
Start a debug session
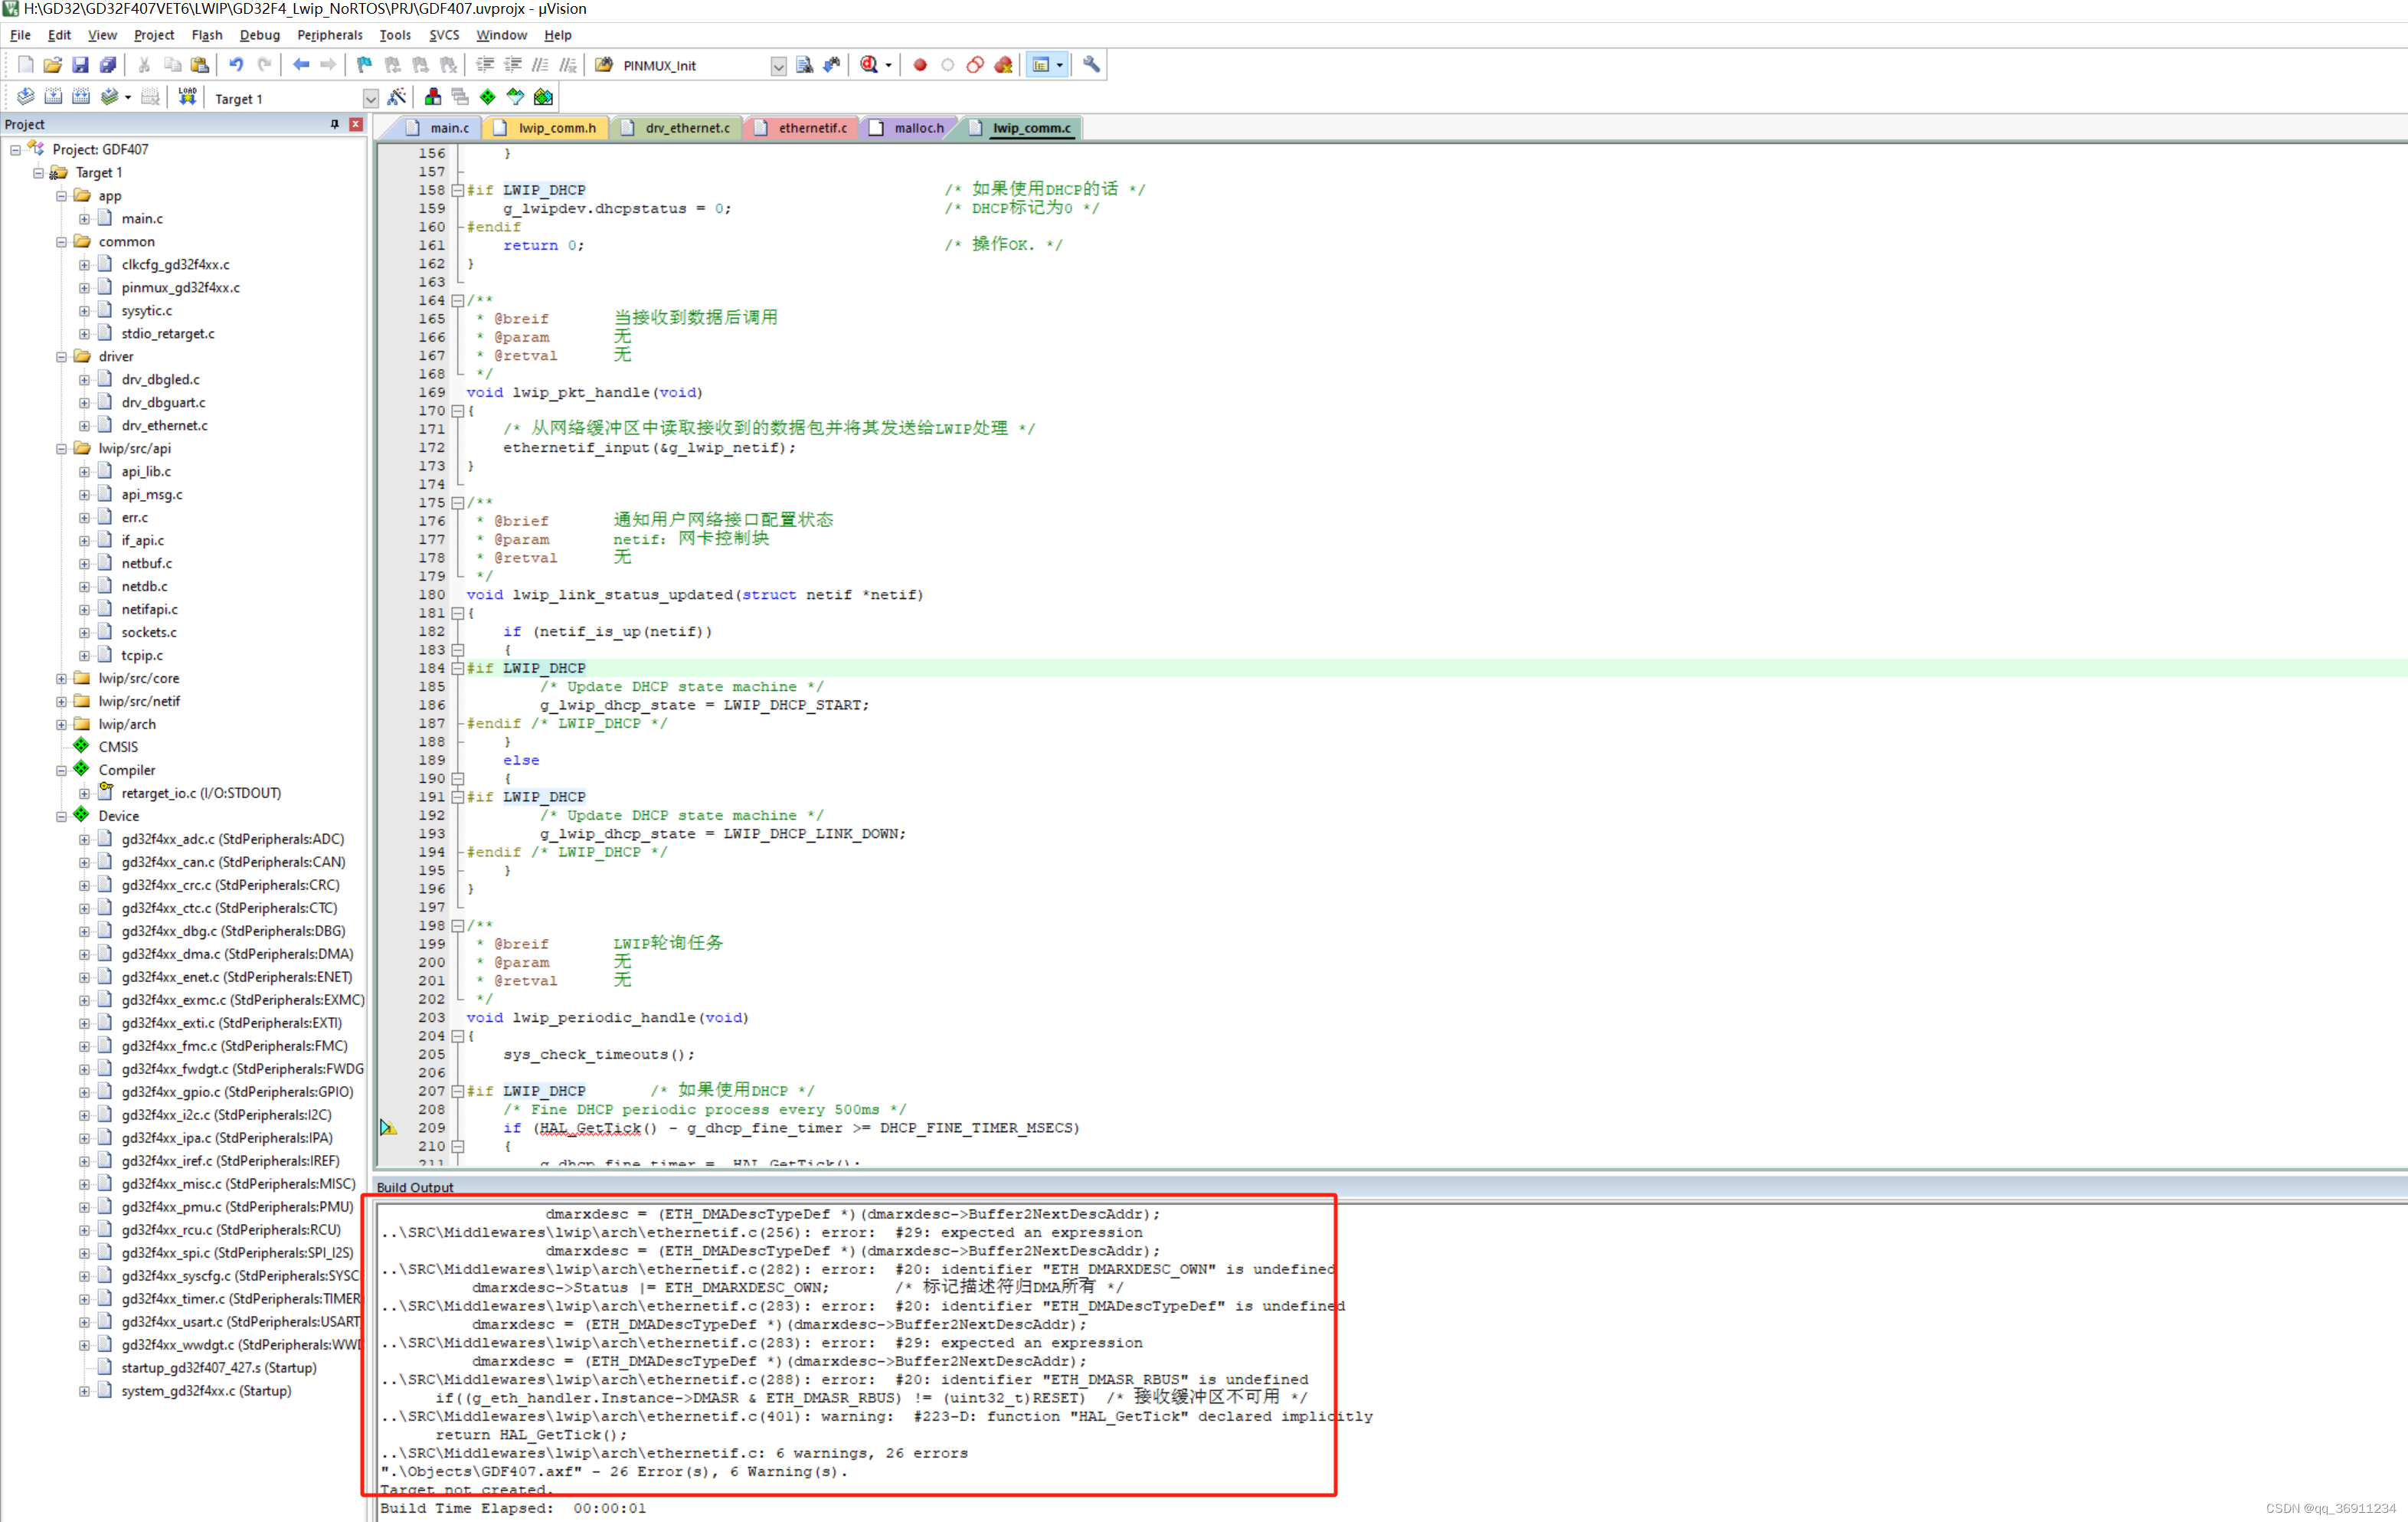click(868, 64)
